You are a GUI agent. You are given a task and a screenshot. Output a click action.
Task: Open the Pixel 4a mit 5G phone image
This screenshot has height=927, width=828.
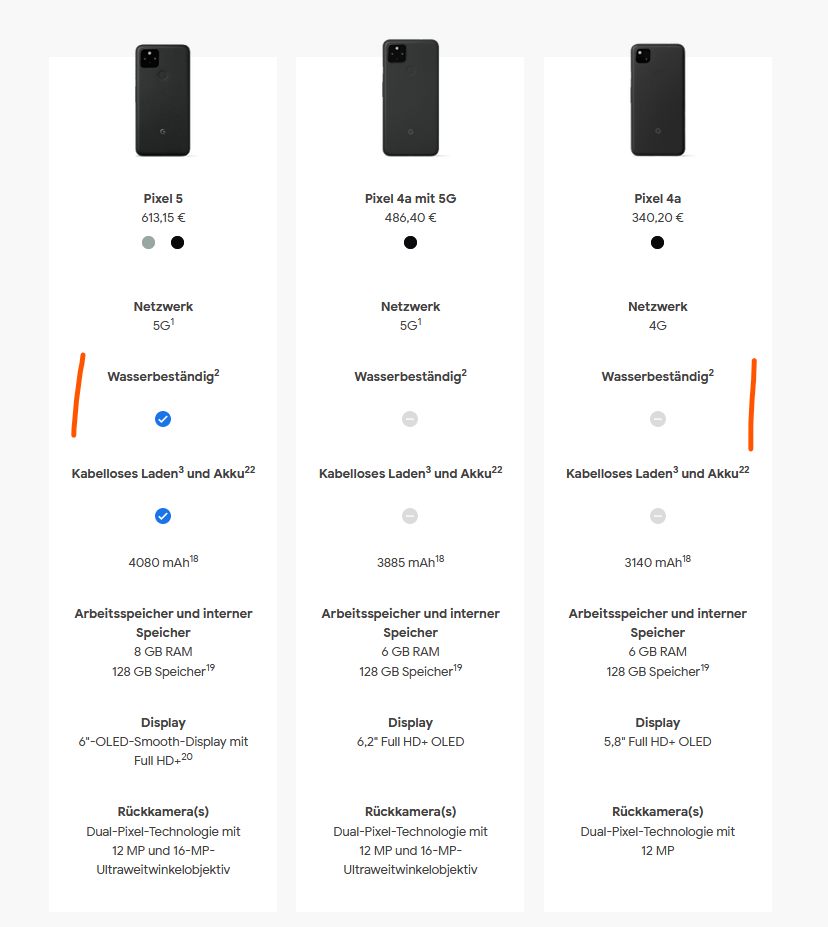click(411, 98)
